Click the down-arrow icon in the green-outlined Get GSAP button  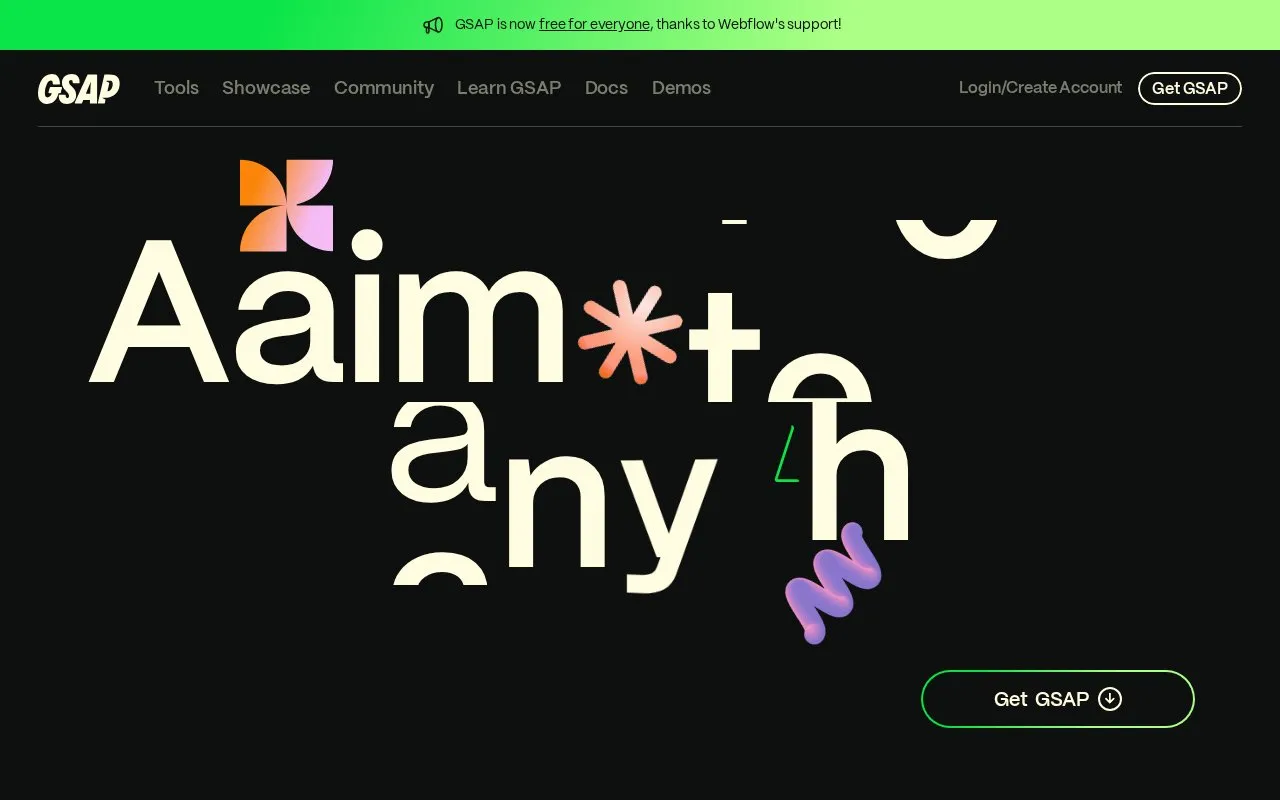pos(1110,699)
